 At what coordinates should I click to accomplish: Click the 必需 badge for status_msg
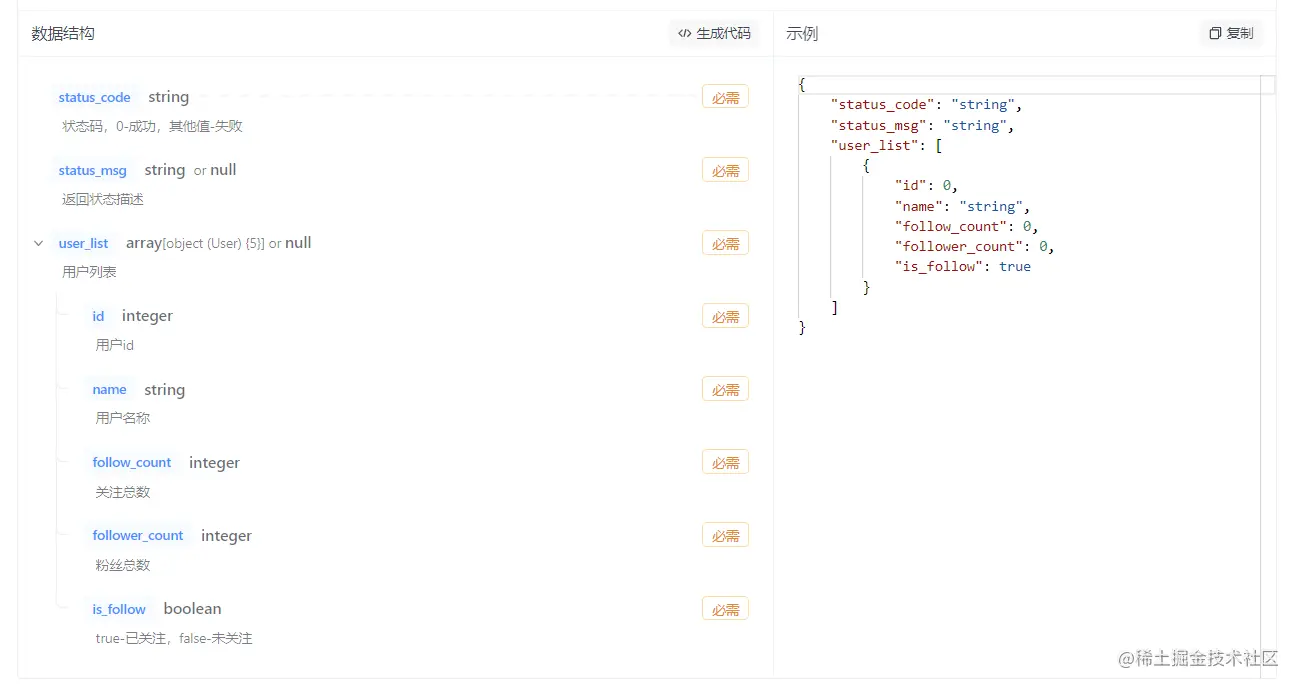[x=725, y=170]
